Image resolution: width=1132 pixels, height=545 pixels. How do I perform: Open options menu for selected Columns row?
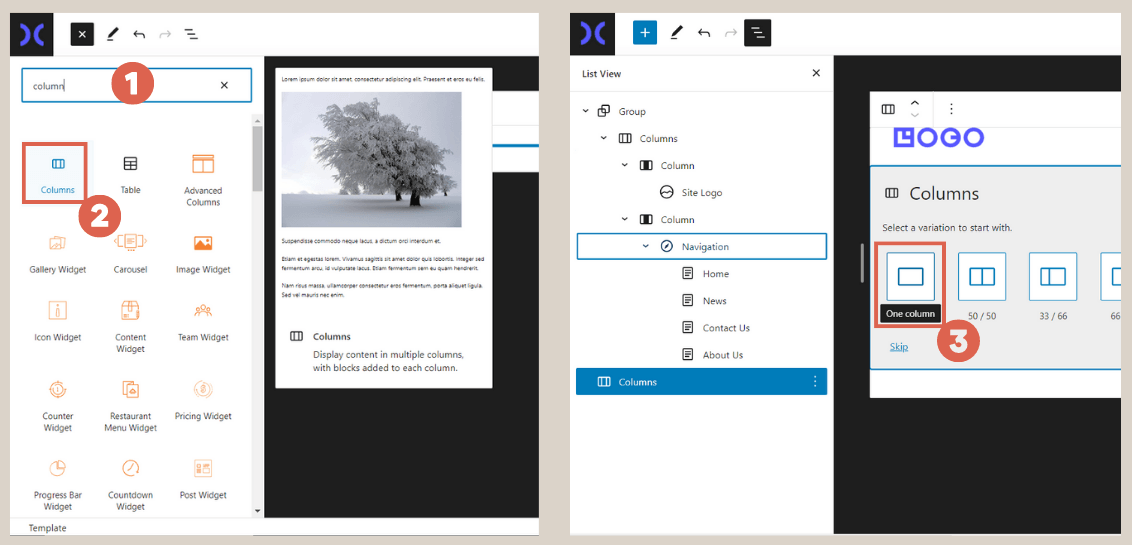click(x=815, y=382)
